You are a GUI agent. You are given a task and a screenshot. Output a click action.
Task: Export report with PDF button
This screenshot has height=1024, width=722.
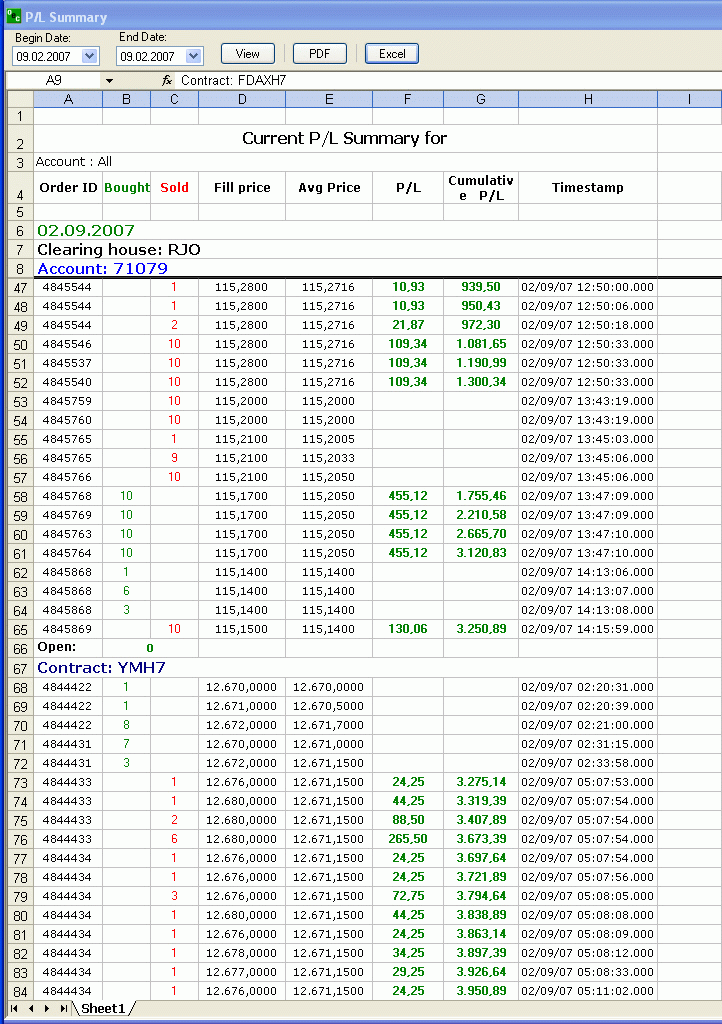point(319,54)
